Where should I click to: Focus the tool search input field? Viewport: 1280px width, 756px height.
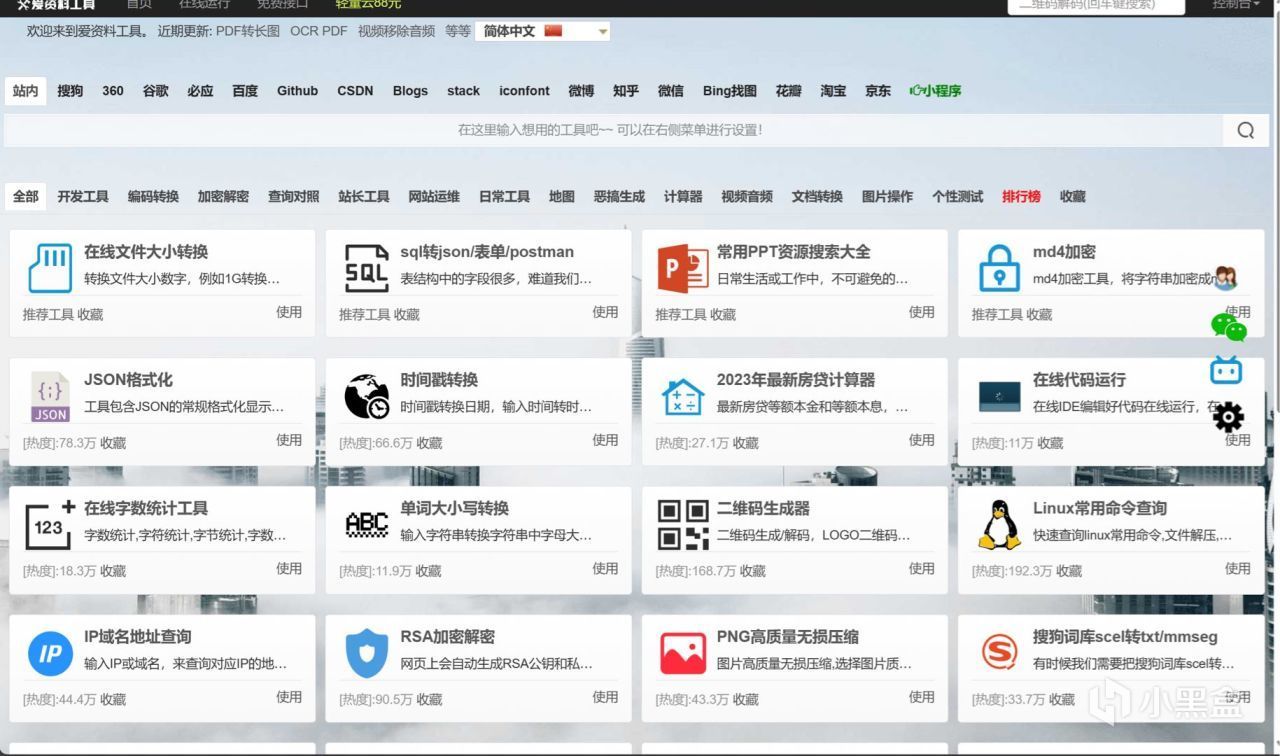(x=613, y=130)
